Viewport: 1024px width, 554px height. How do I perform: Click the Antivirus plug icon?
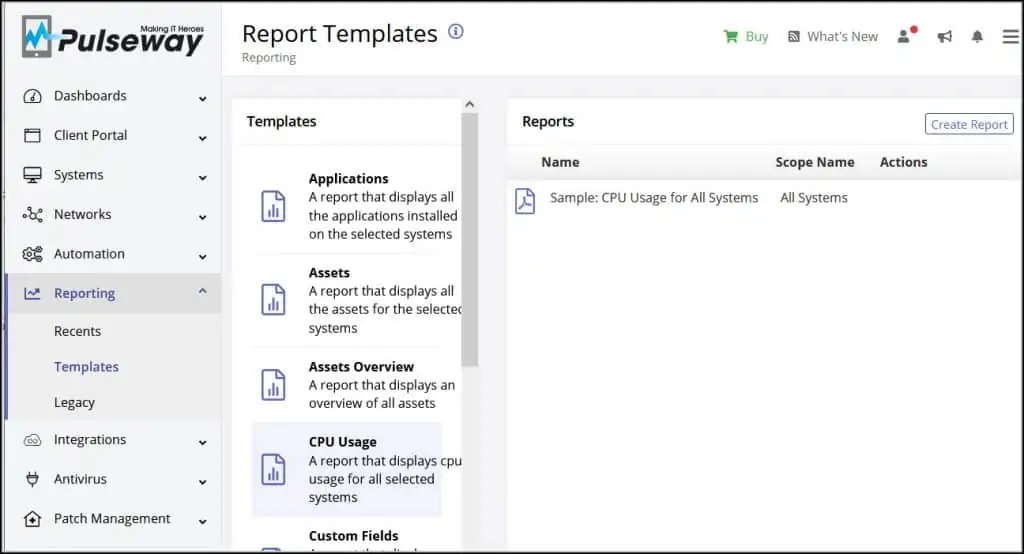point(32,480)
